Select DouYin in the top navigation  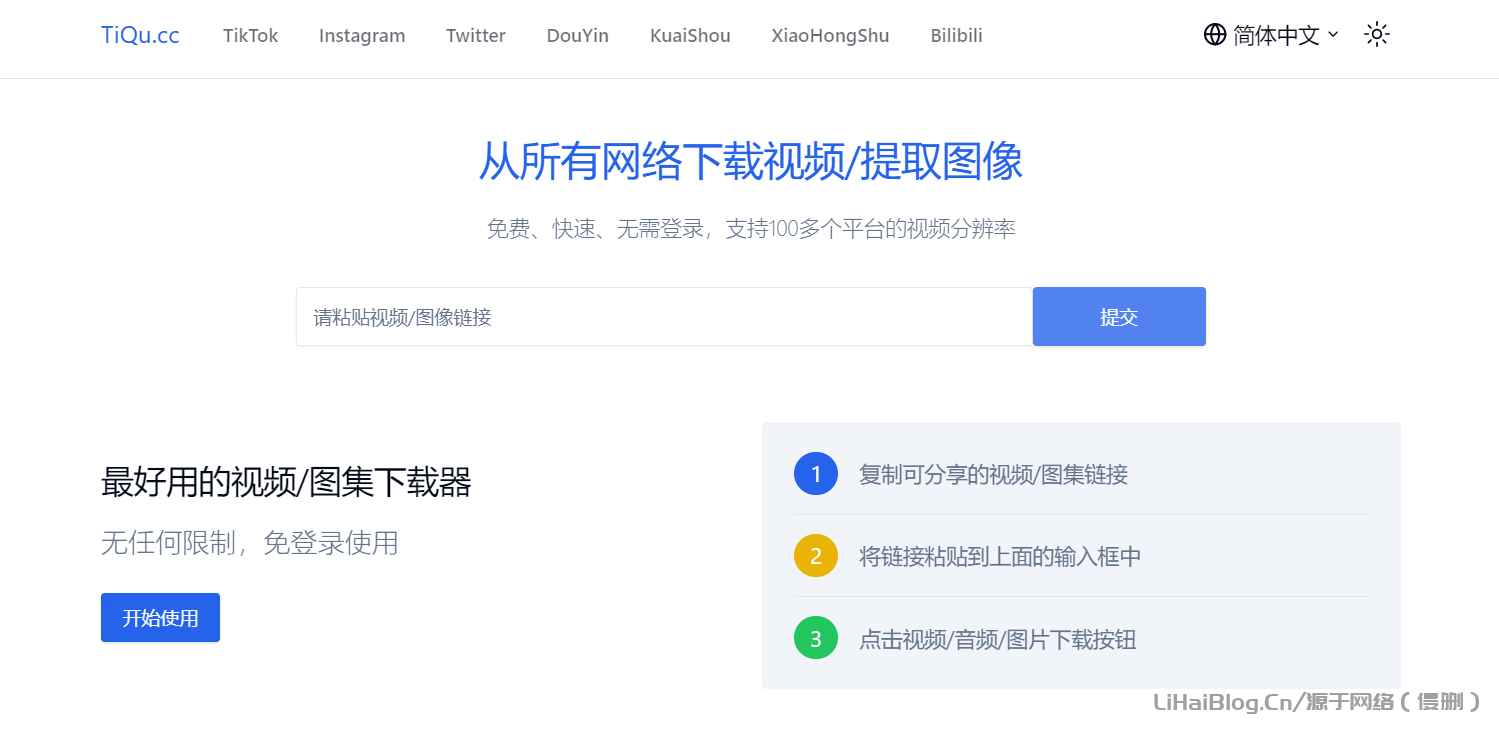coord(577,36)
